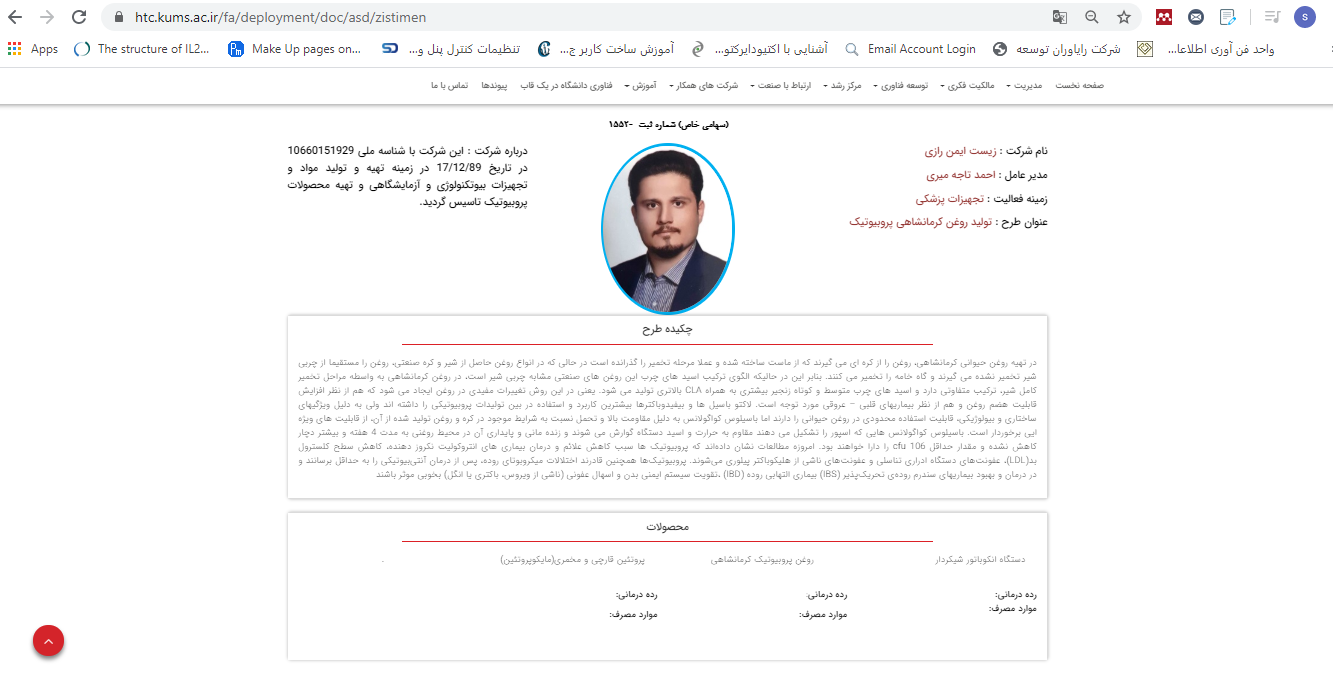Click the red scroll-to-top arrow button
The height and width of the screenshot is (677, 1333).
48,641
